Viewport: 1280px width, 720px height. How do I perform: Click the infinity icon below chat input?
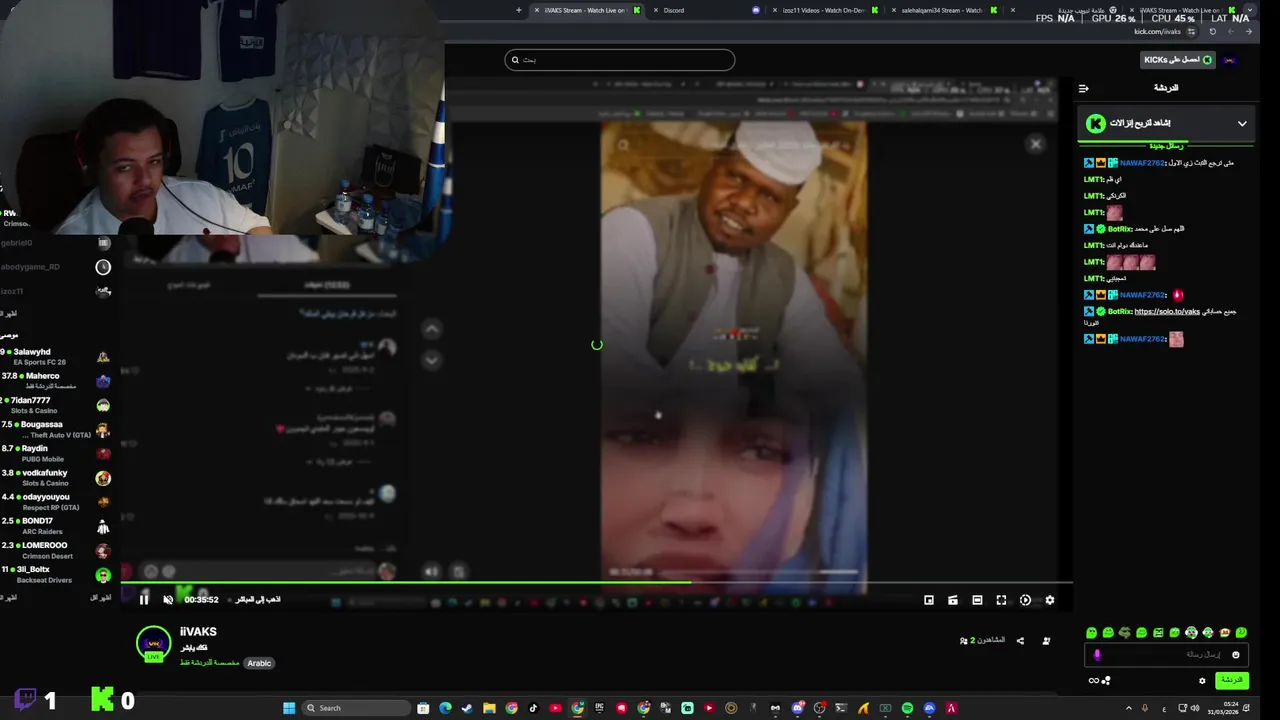1093,681
